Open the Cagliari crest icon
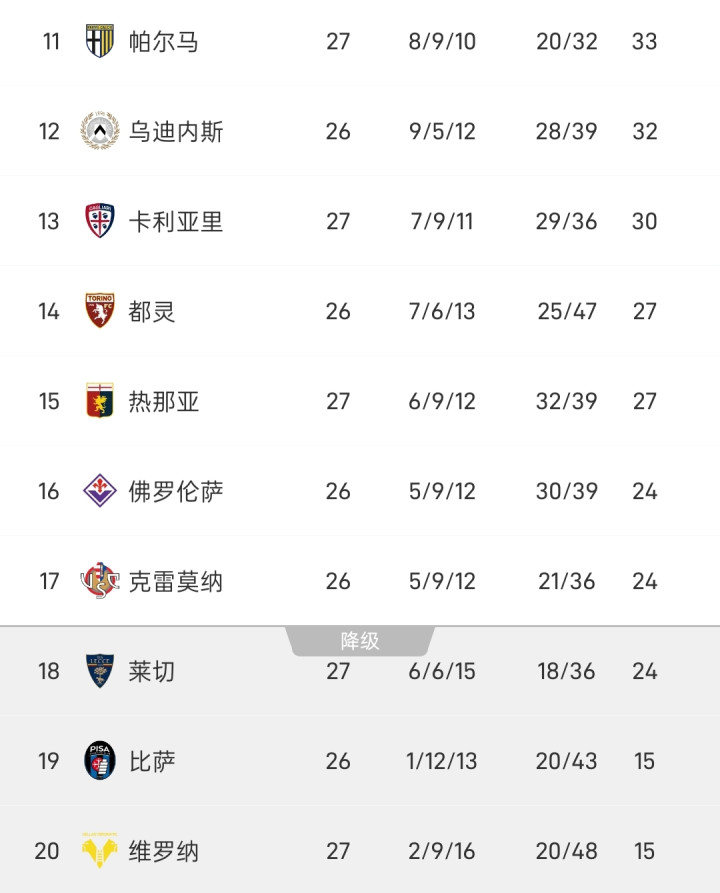Viewport: 720px width, 893px height. coord(100,221)
